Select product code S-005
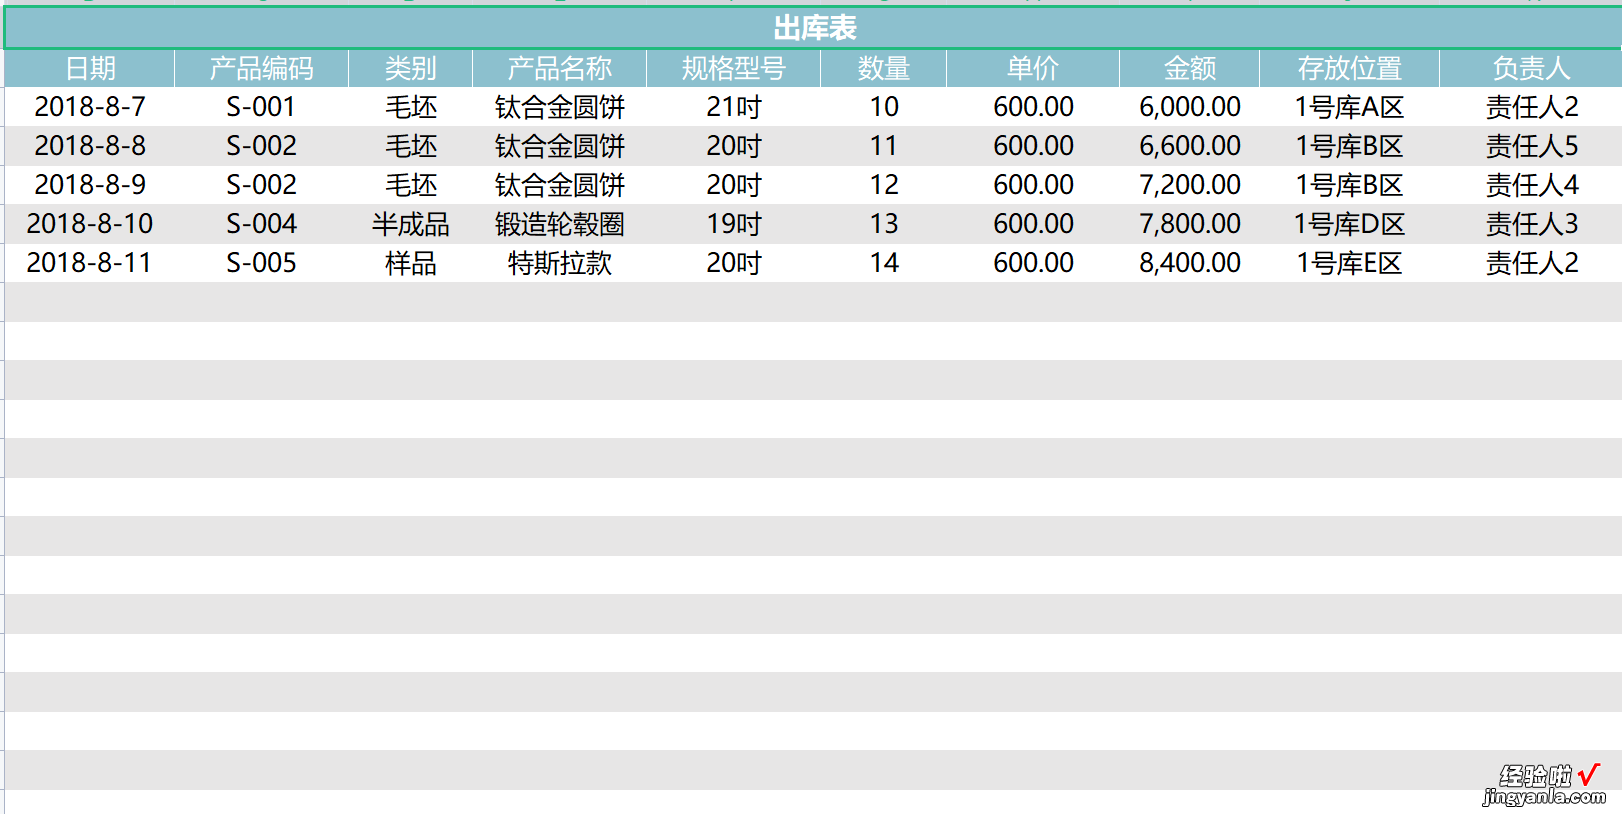Image resolution: width=1622 pixels, height=814 pixels. (261, 263)
